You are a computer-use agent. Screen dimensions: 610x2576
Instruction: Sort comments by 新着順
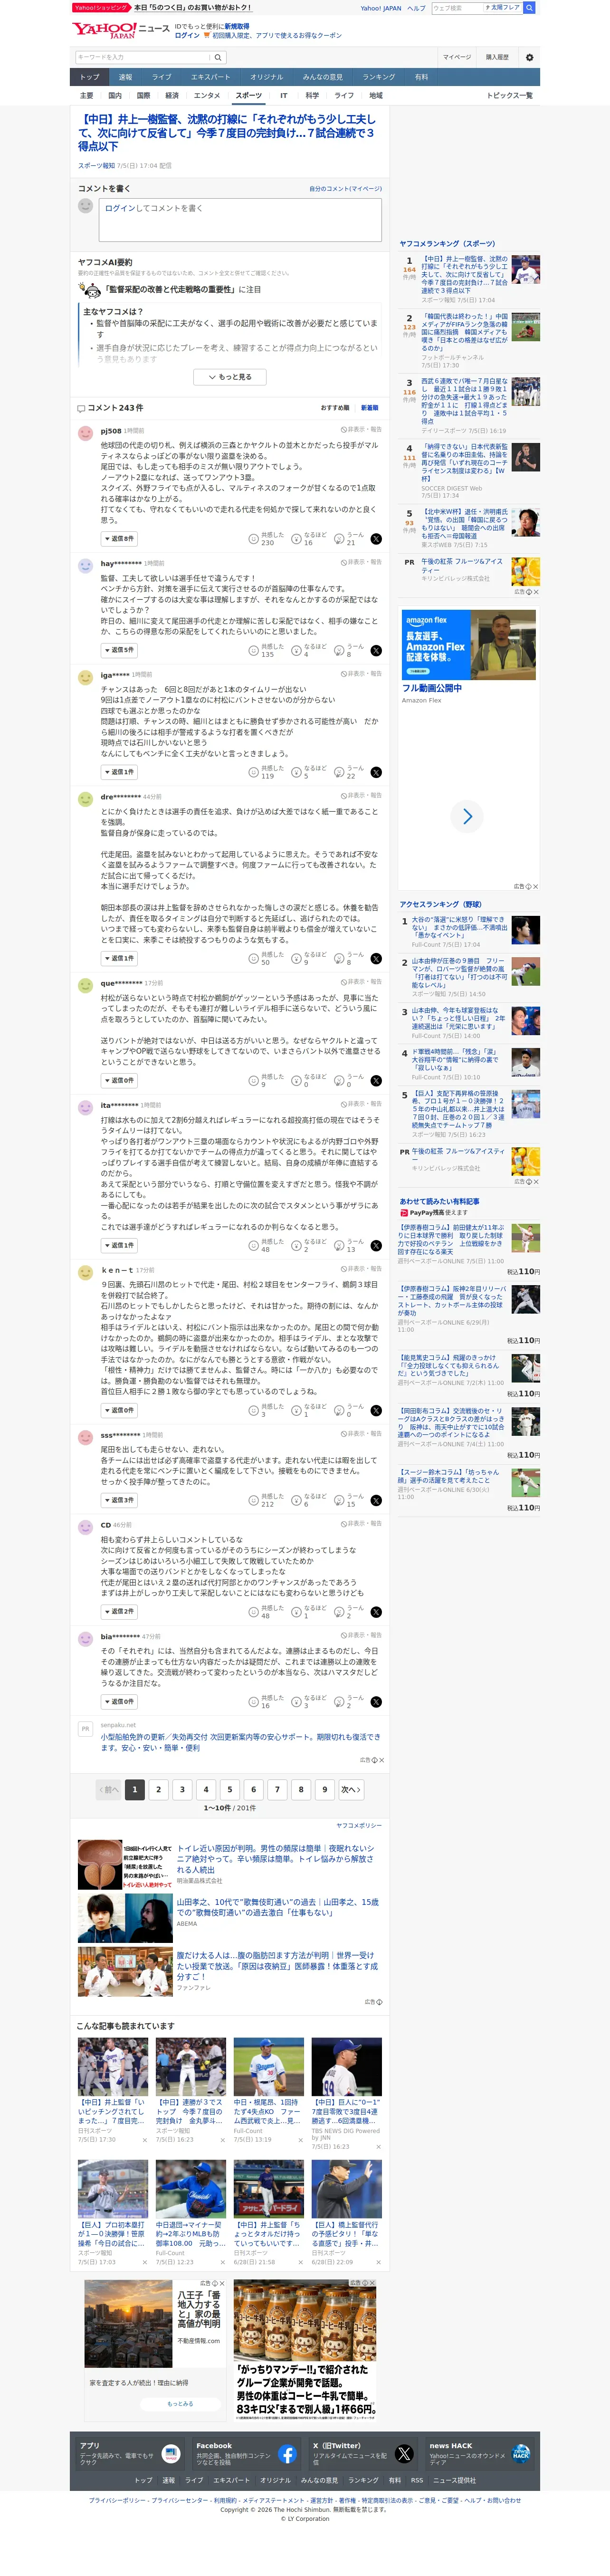370,408
